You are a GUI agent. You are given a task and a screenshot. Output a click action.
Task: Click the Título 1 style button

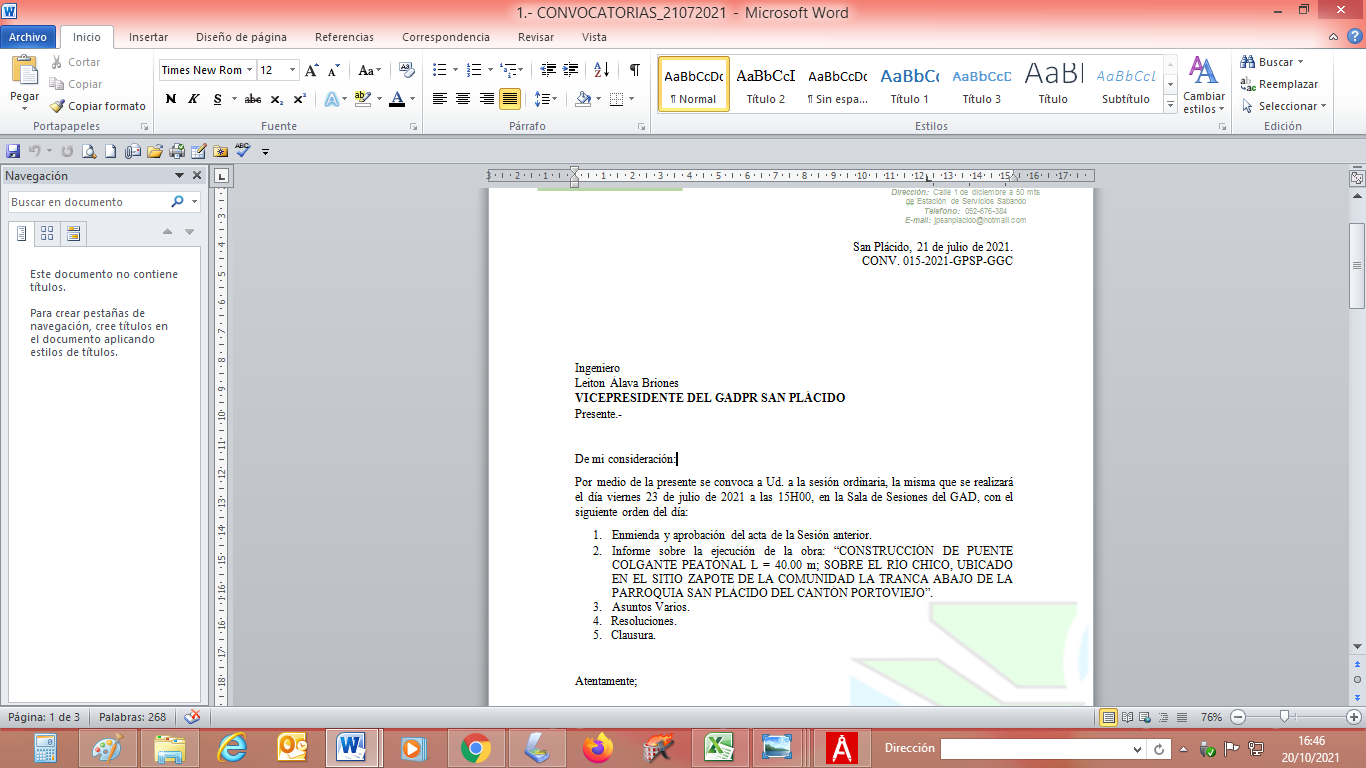point(910,85)
